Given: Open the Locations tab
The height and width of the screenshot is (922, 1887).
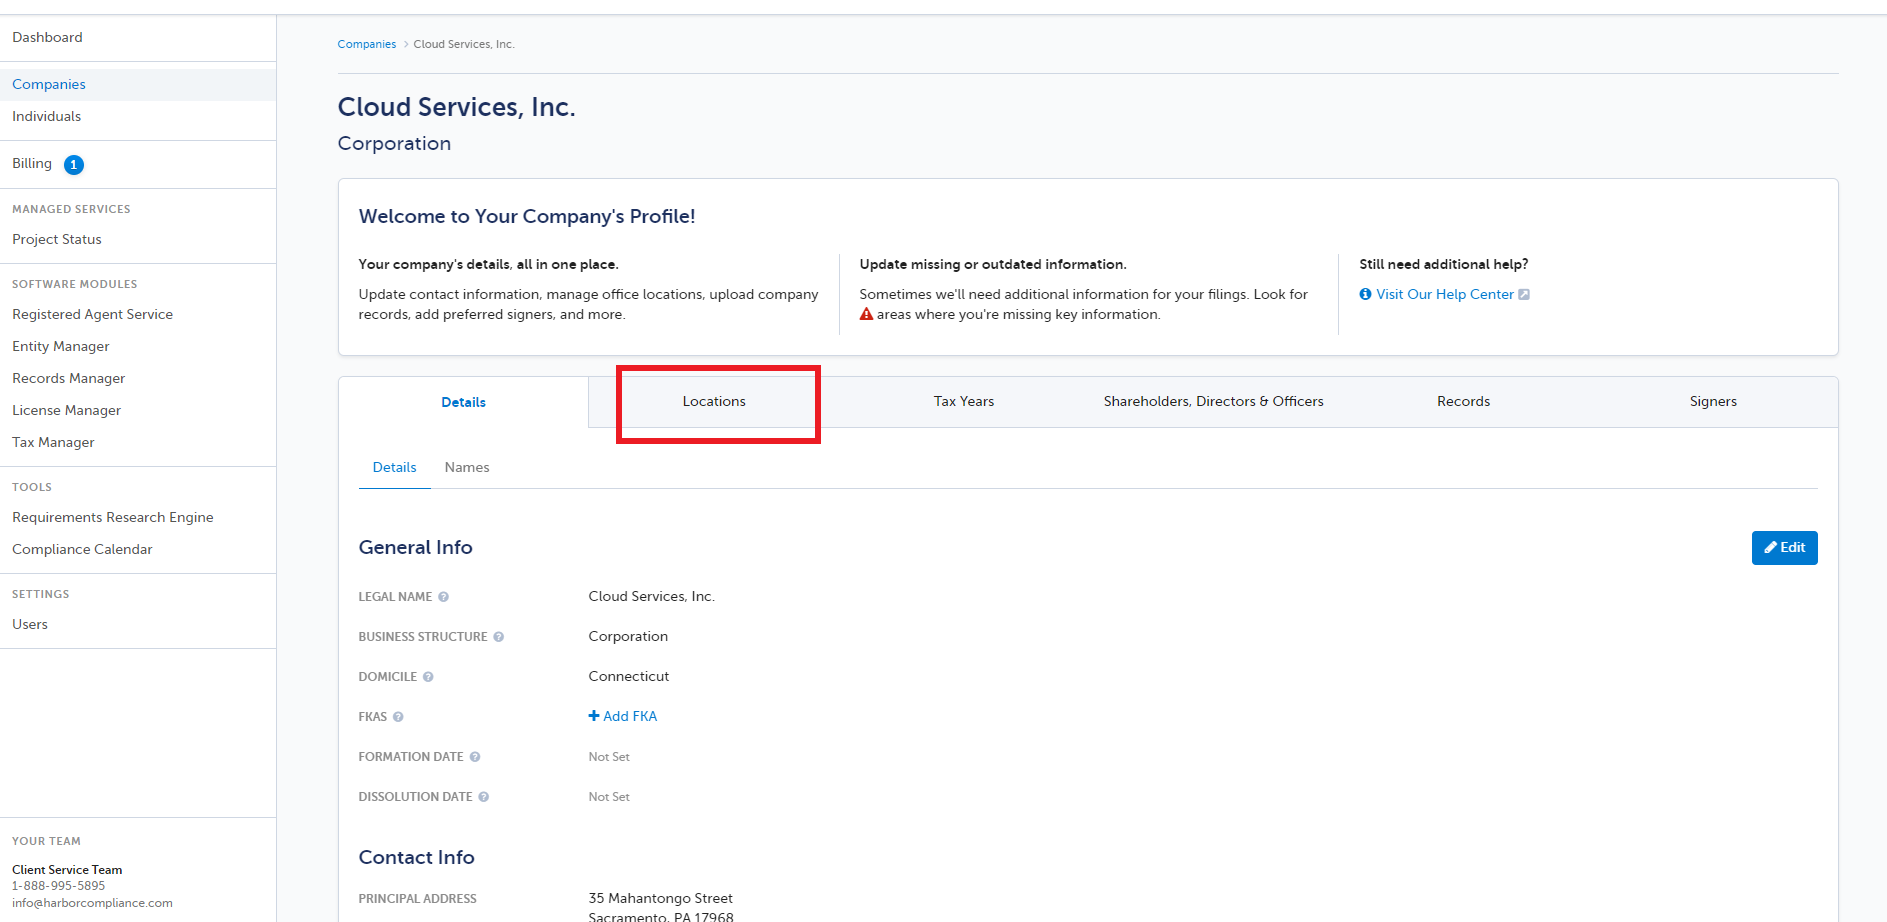Looking at the screenshot, I should pos(714,401).
